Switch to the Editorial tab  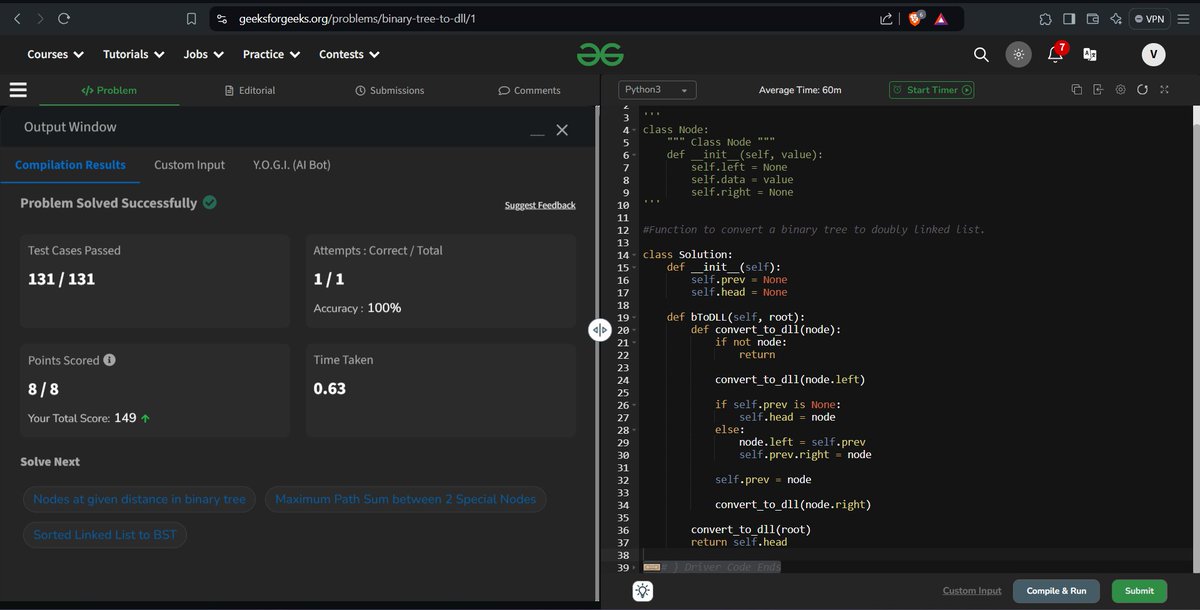pyautogui.click(x=250, y=90)
